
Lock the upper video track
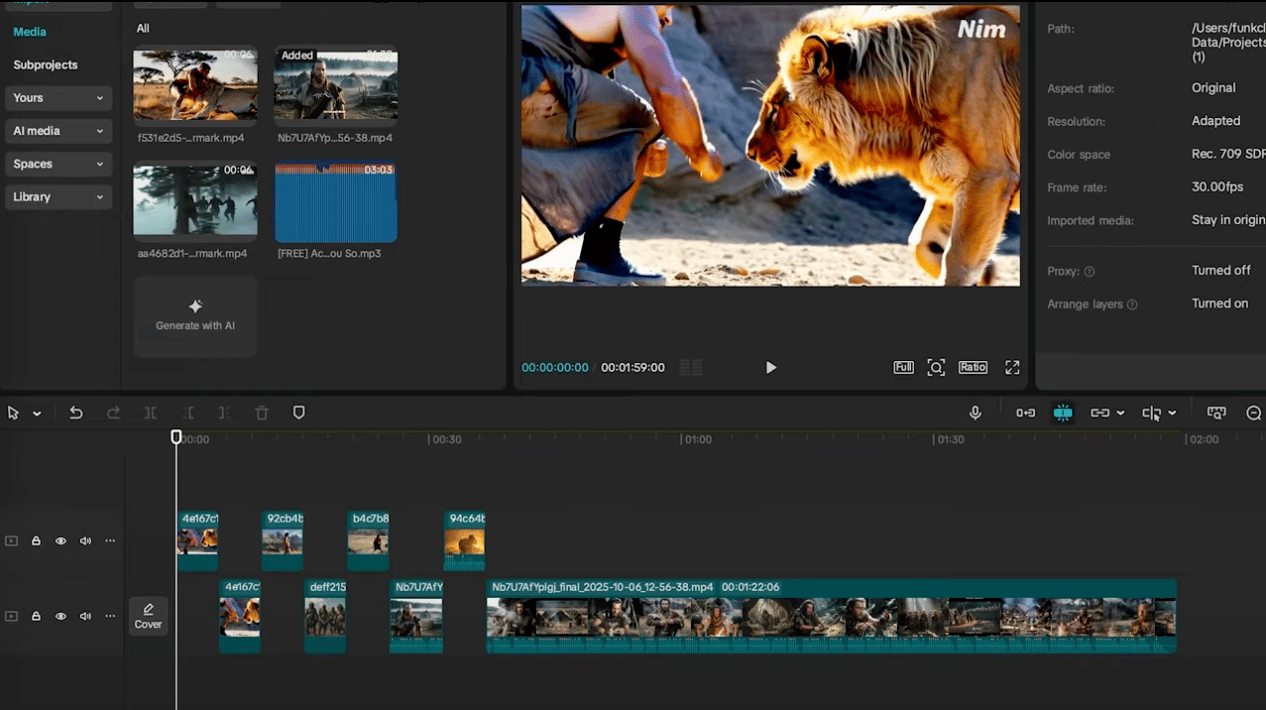click(x=36, y=541)
